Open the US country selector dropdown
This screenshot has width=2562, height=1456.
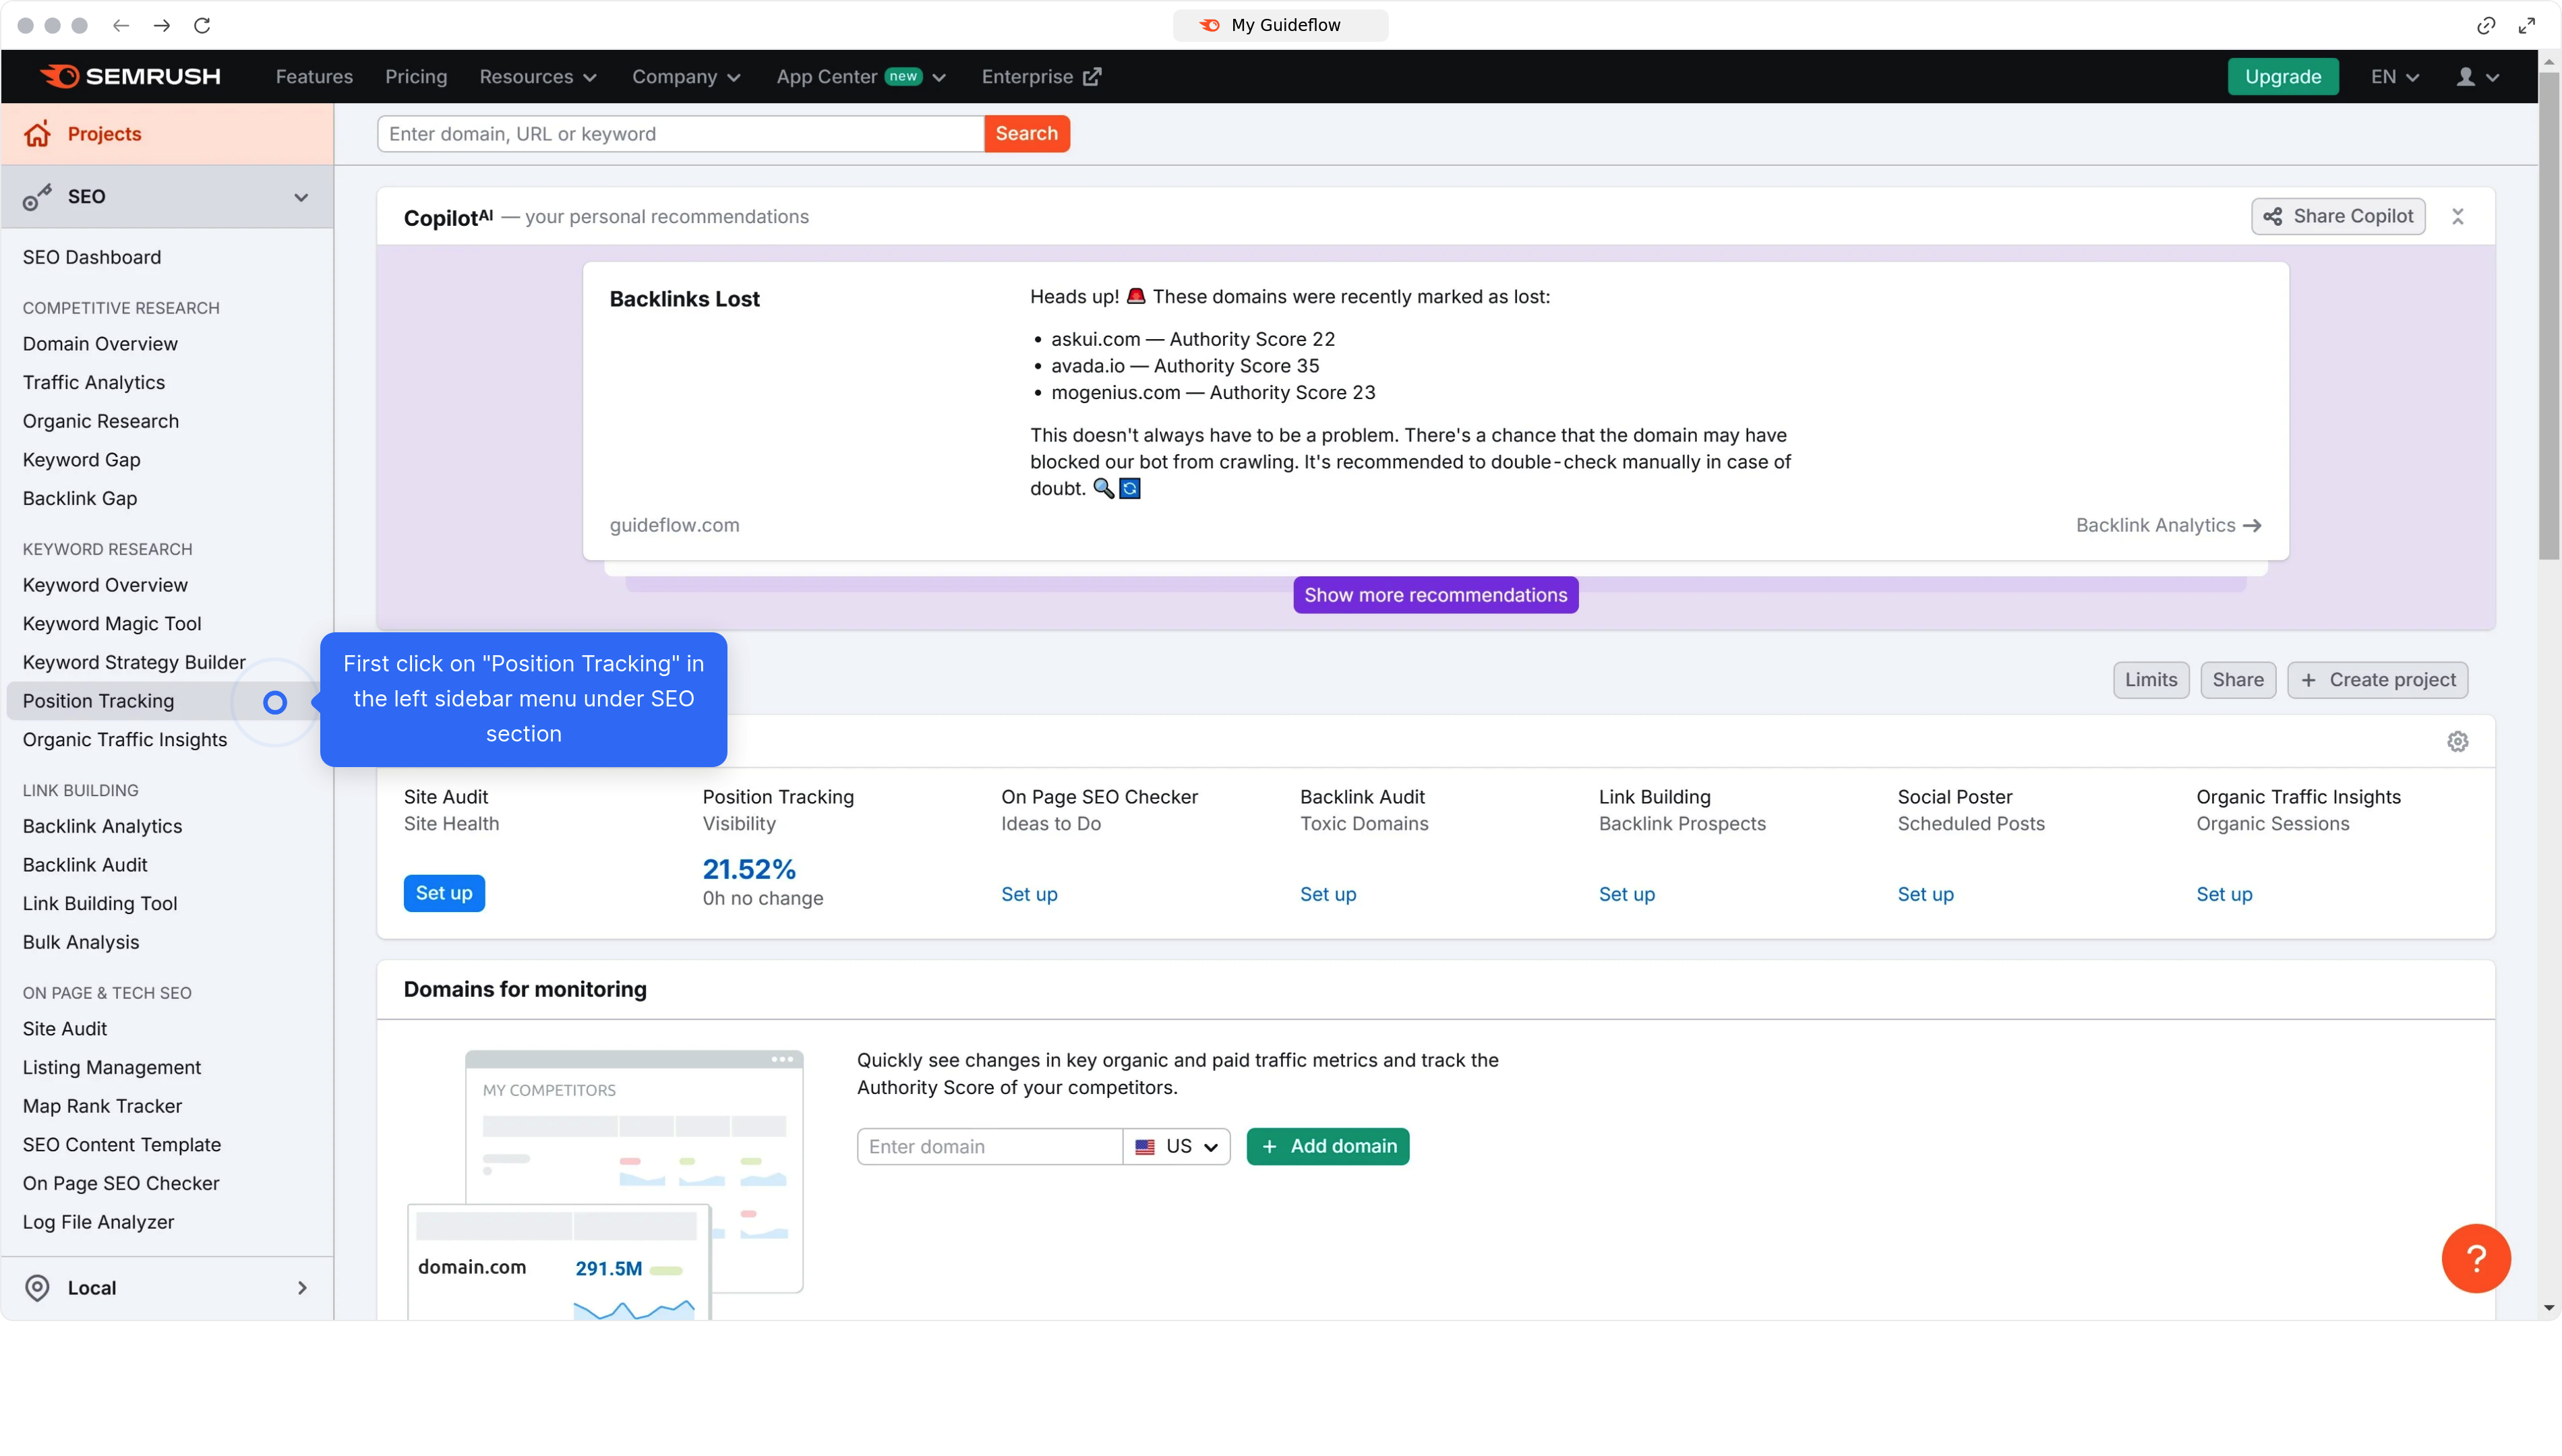point(1177,1146)
